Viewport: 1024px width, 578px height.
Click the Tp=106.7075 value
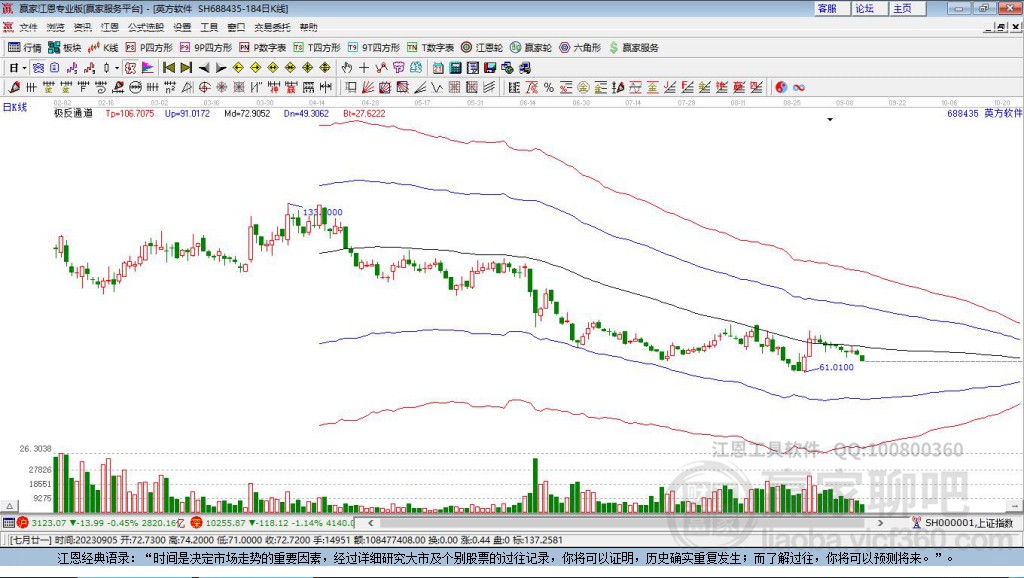(x=130, y=114)
